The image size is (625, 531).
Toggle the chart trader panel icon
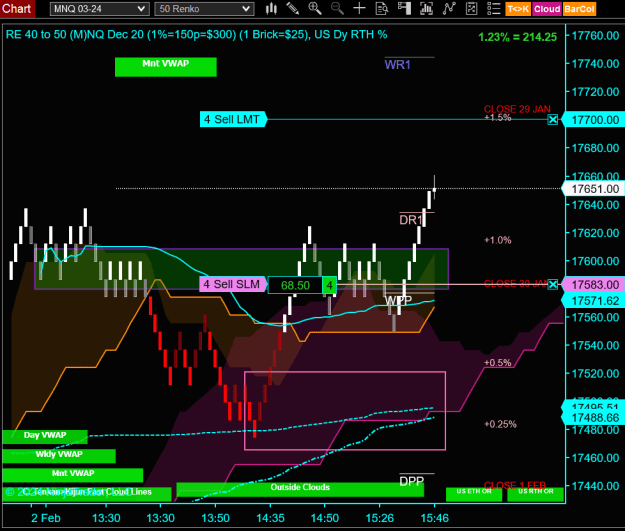[x=404, y=8]
